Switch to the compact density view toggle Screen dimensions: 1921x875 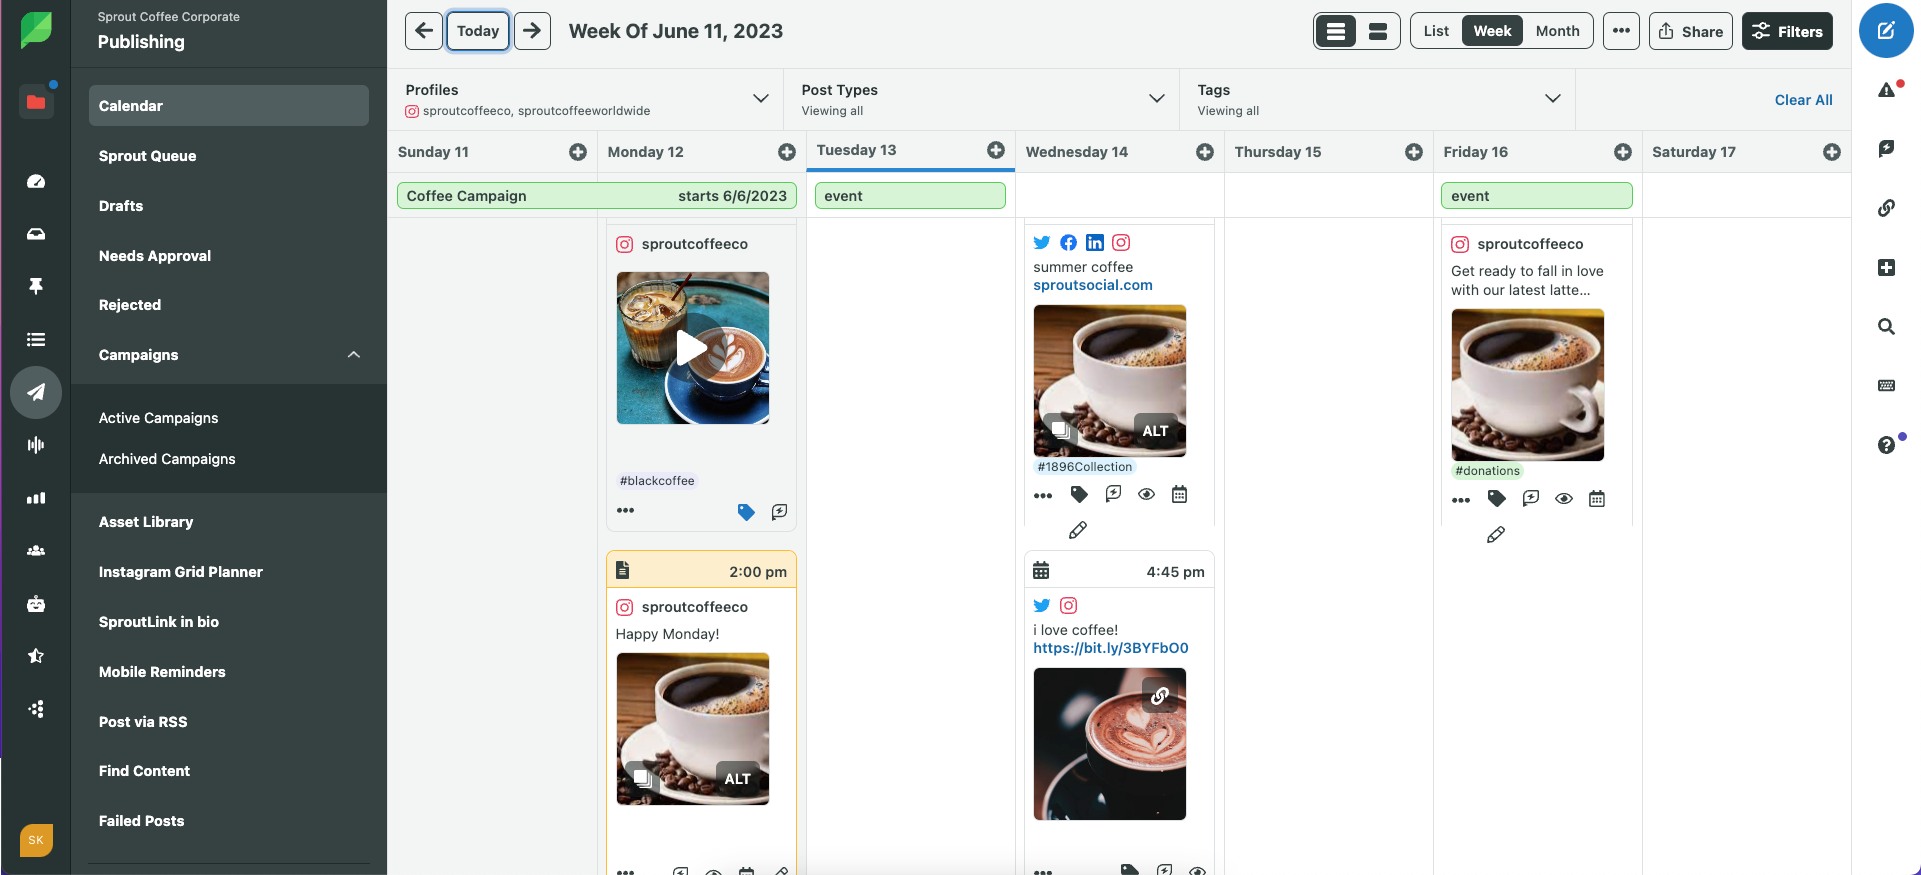coord(1377,32)
